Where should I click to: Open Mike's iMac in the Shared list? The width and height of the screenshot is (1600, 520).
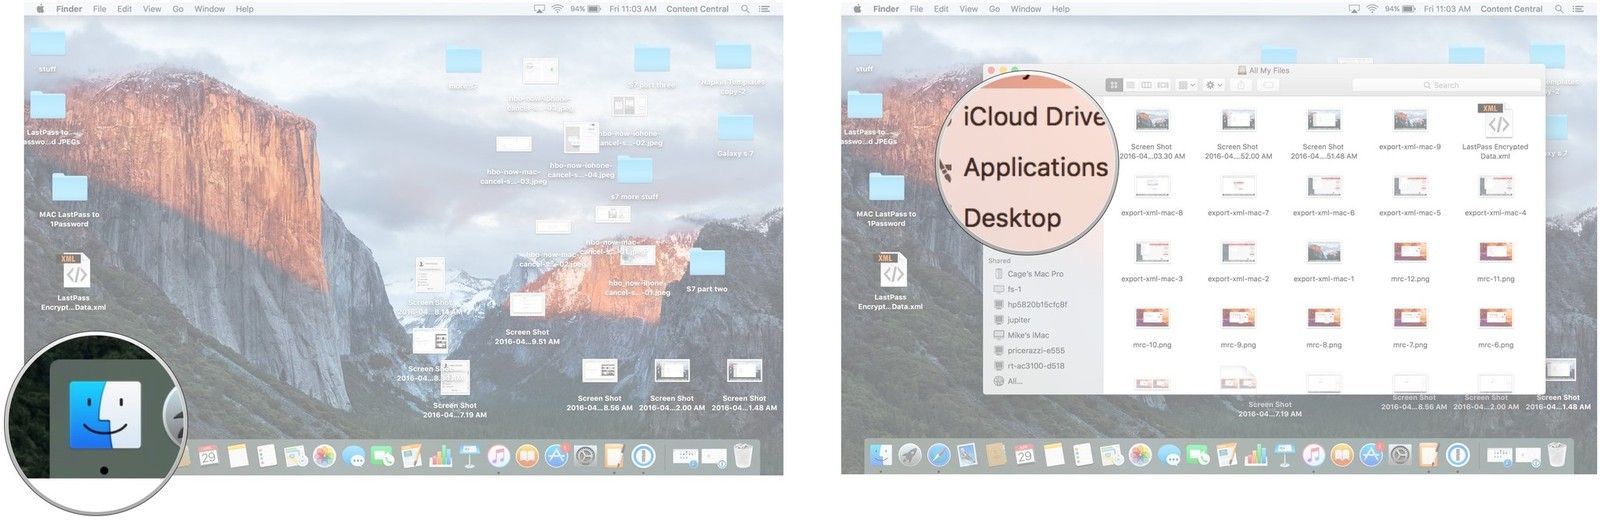point(1027,335)
